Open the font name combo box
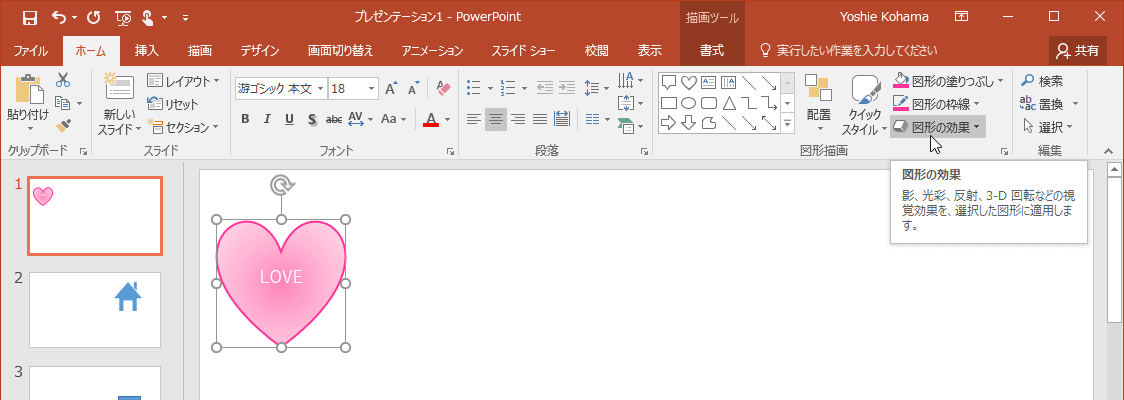Screen dimensions: 1124x400 281,89
